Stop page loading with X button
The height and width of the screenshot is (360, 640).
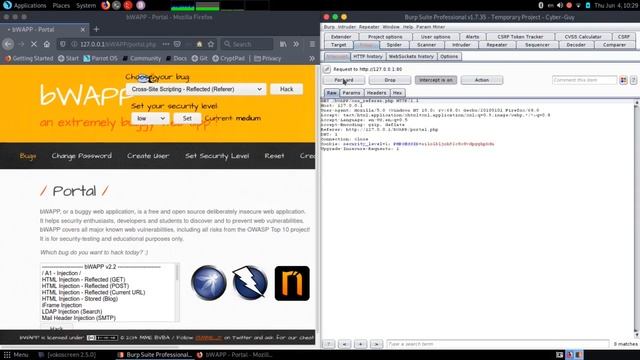click(x=34, y=44)
